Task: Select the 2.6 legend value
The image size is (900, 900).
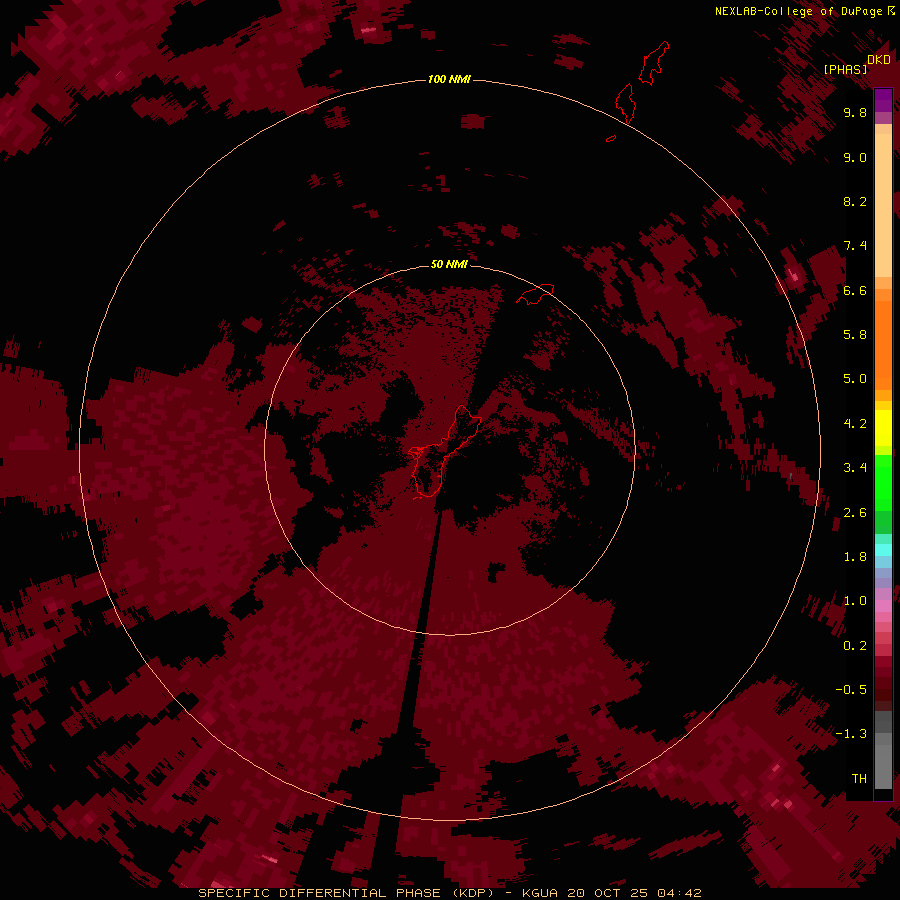Action: pyautogui.click(x=855, y=513)
